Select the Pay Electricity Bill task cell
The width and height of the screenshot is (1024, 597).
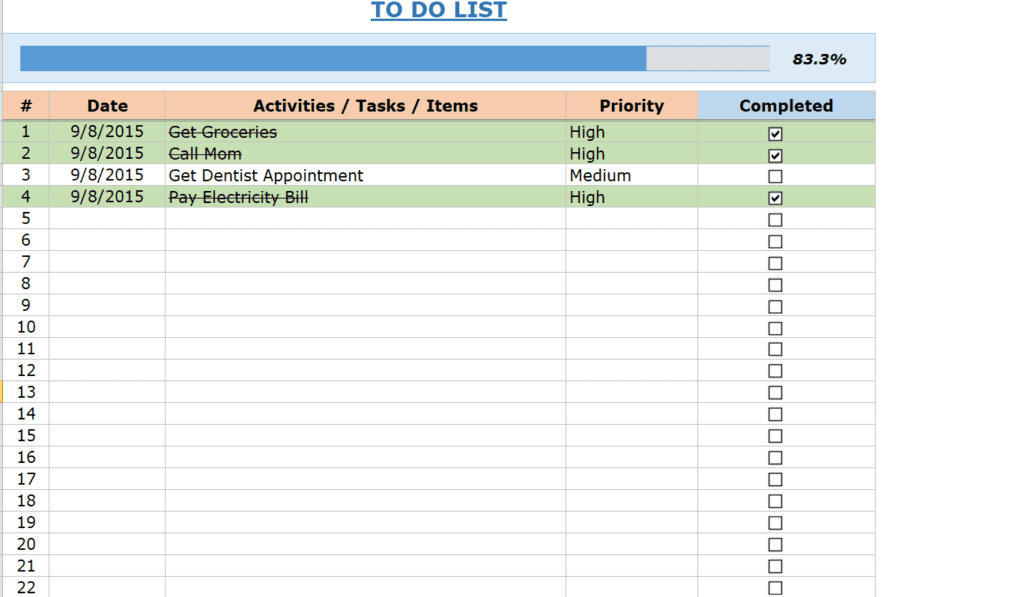pyautogui.click(x=365, y=197)
